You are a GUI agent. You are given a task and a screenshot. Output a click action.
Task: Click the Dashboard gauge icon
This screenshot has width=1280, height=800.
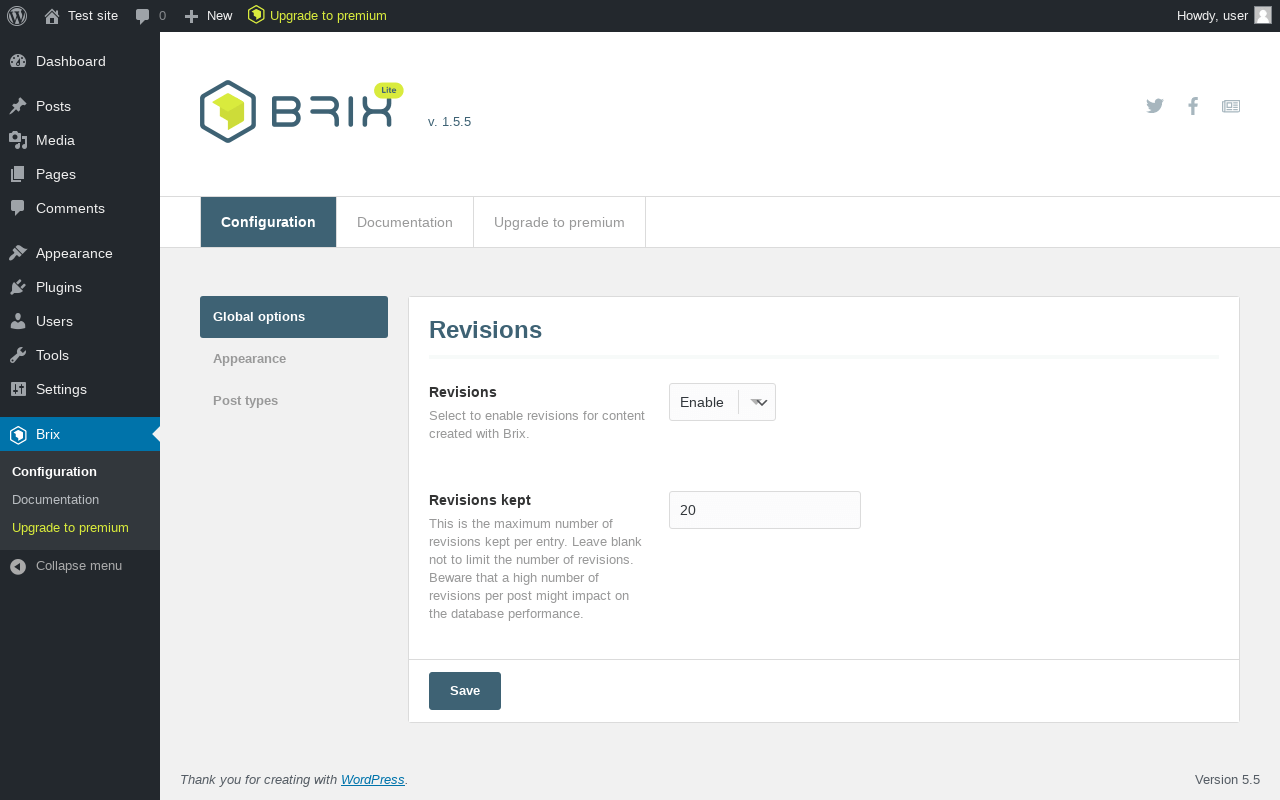tap(18, 61)
